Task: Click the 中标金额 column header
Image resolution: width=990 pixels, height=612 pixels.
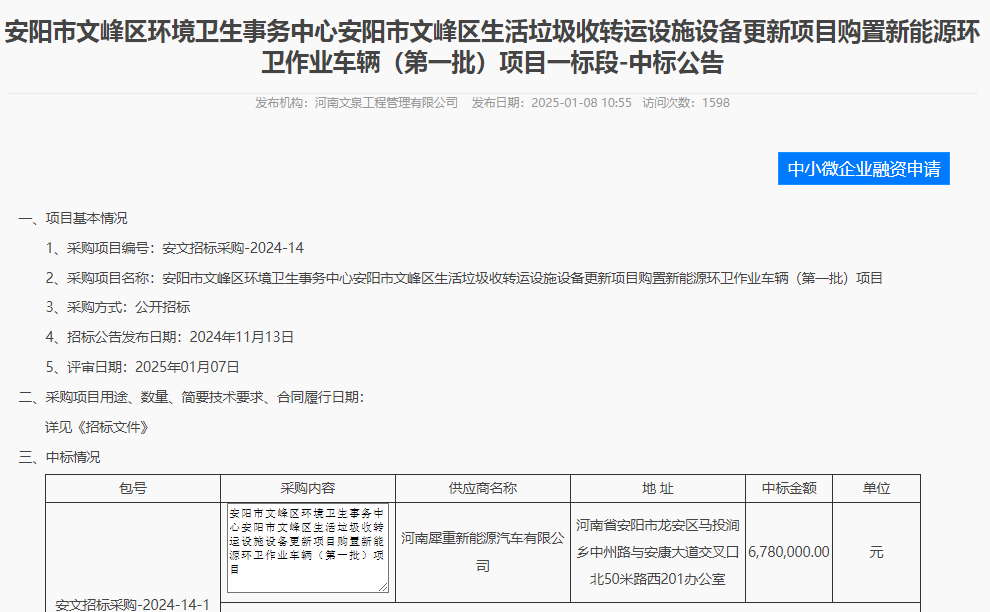Action: click(789, 488)
